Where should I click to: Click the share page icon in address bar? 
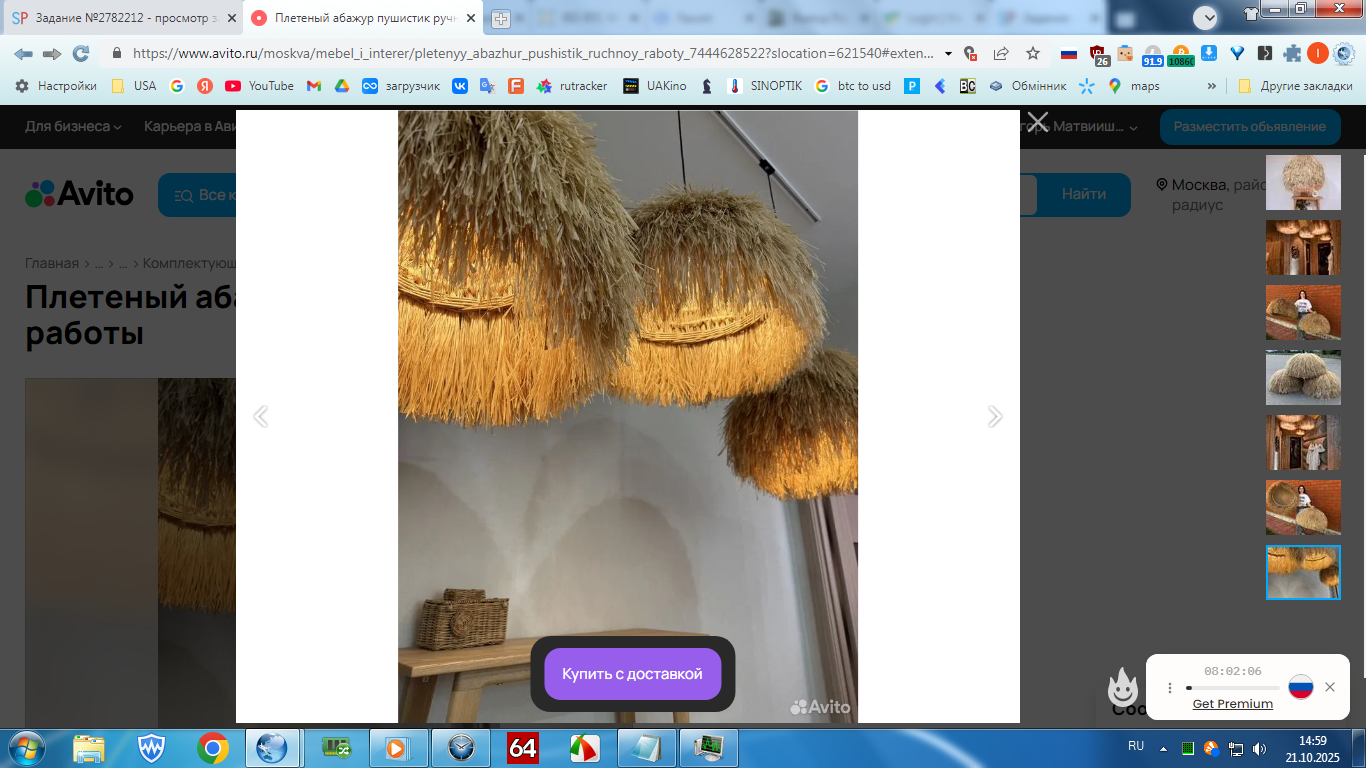pos(1001,54)
